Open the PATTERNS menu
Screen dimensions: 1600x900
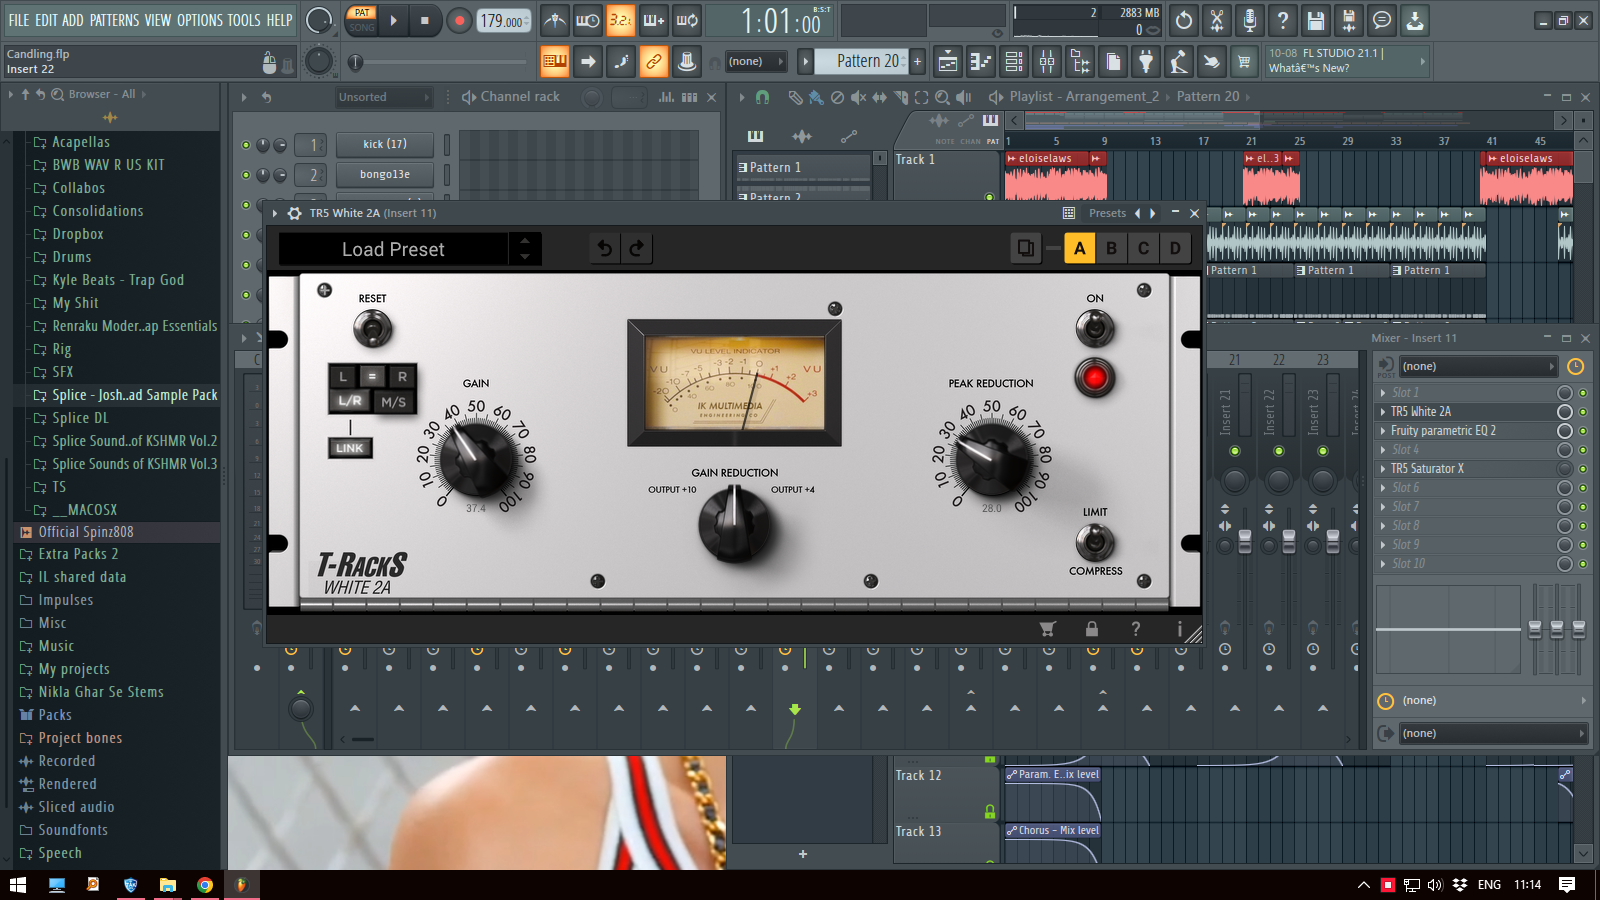[115, 20]
